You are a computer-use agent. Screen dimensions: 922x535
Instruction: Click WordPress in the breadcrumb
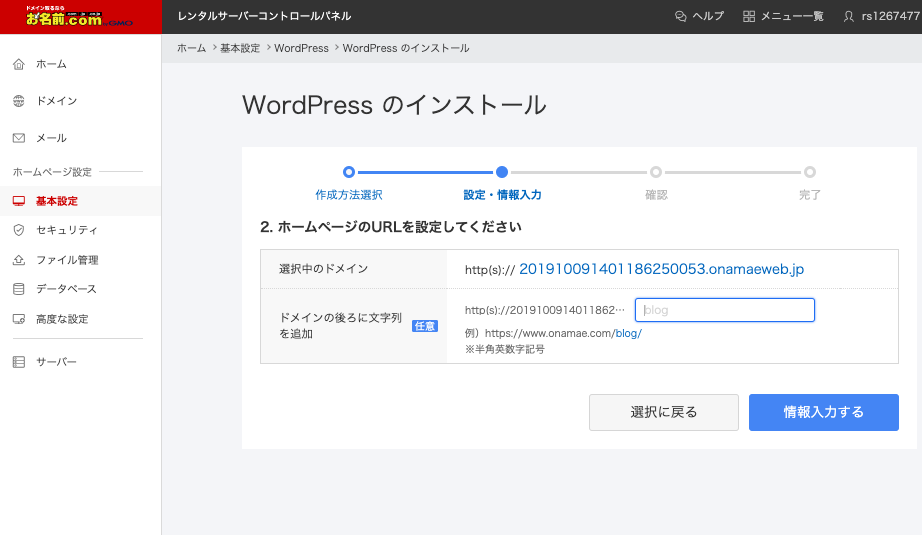(301, 48)
